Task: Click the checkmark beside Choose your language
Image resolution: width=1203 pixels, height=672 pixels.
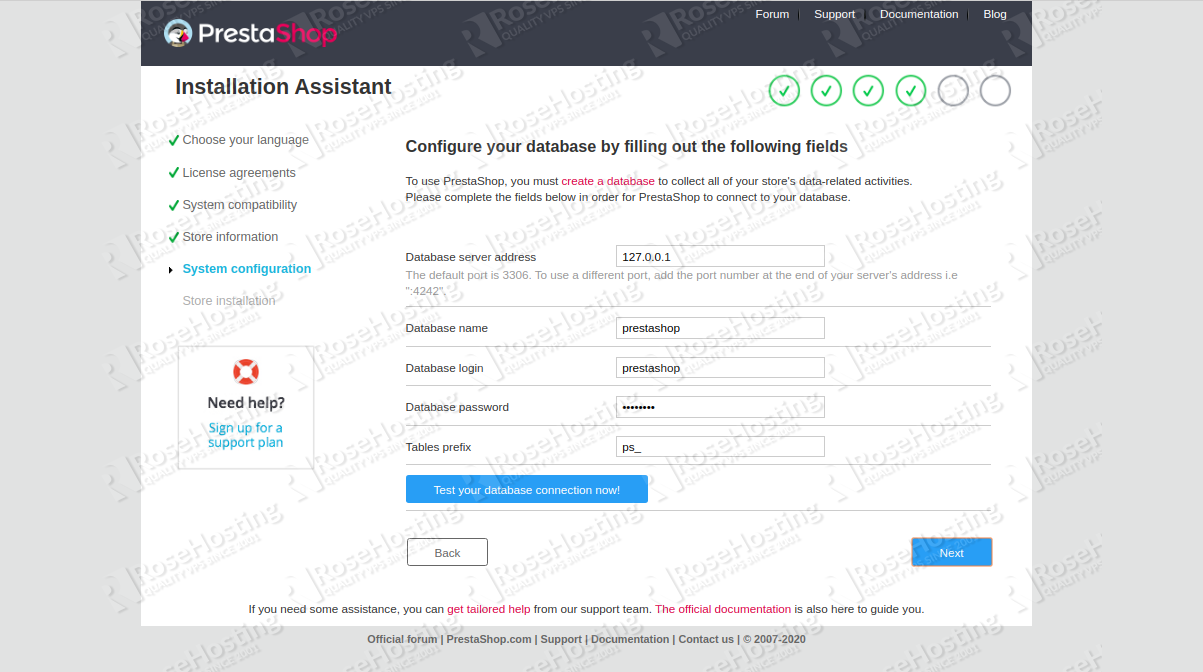Action: [175, 140]
